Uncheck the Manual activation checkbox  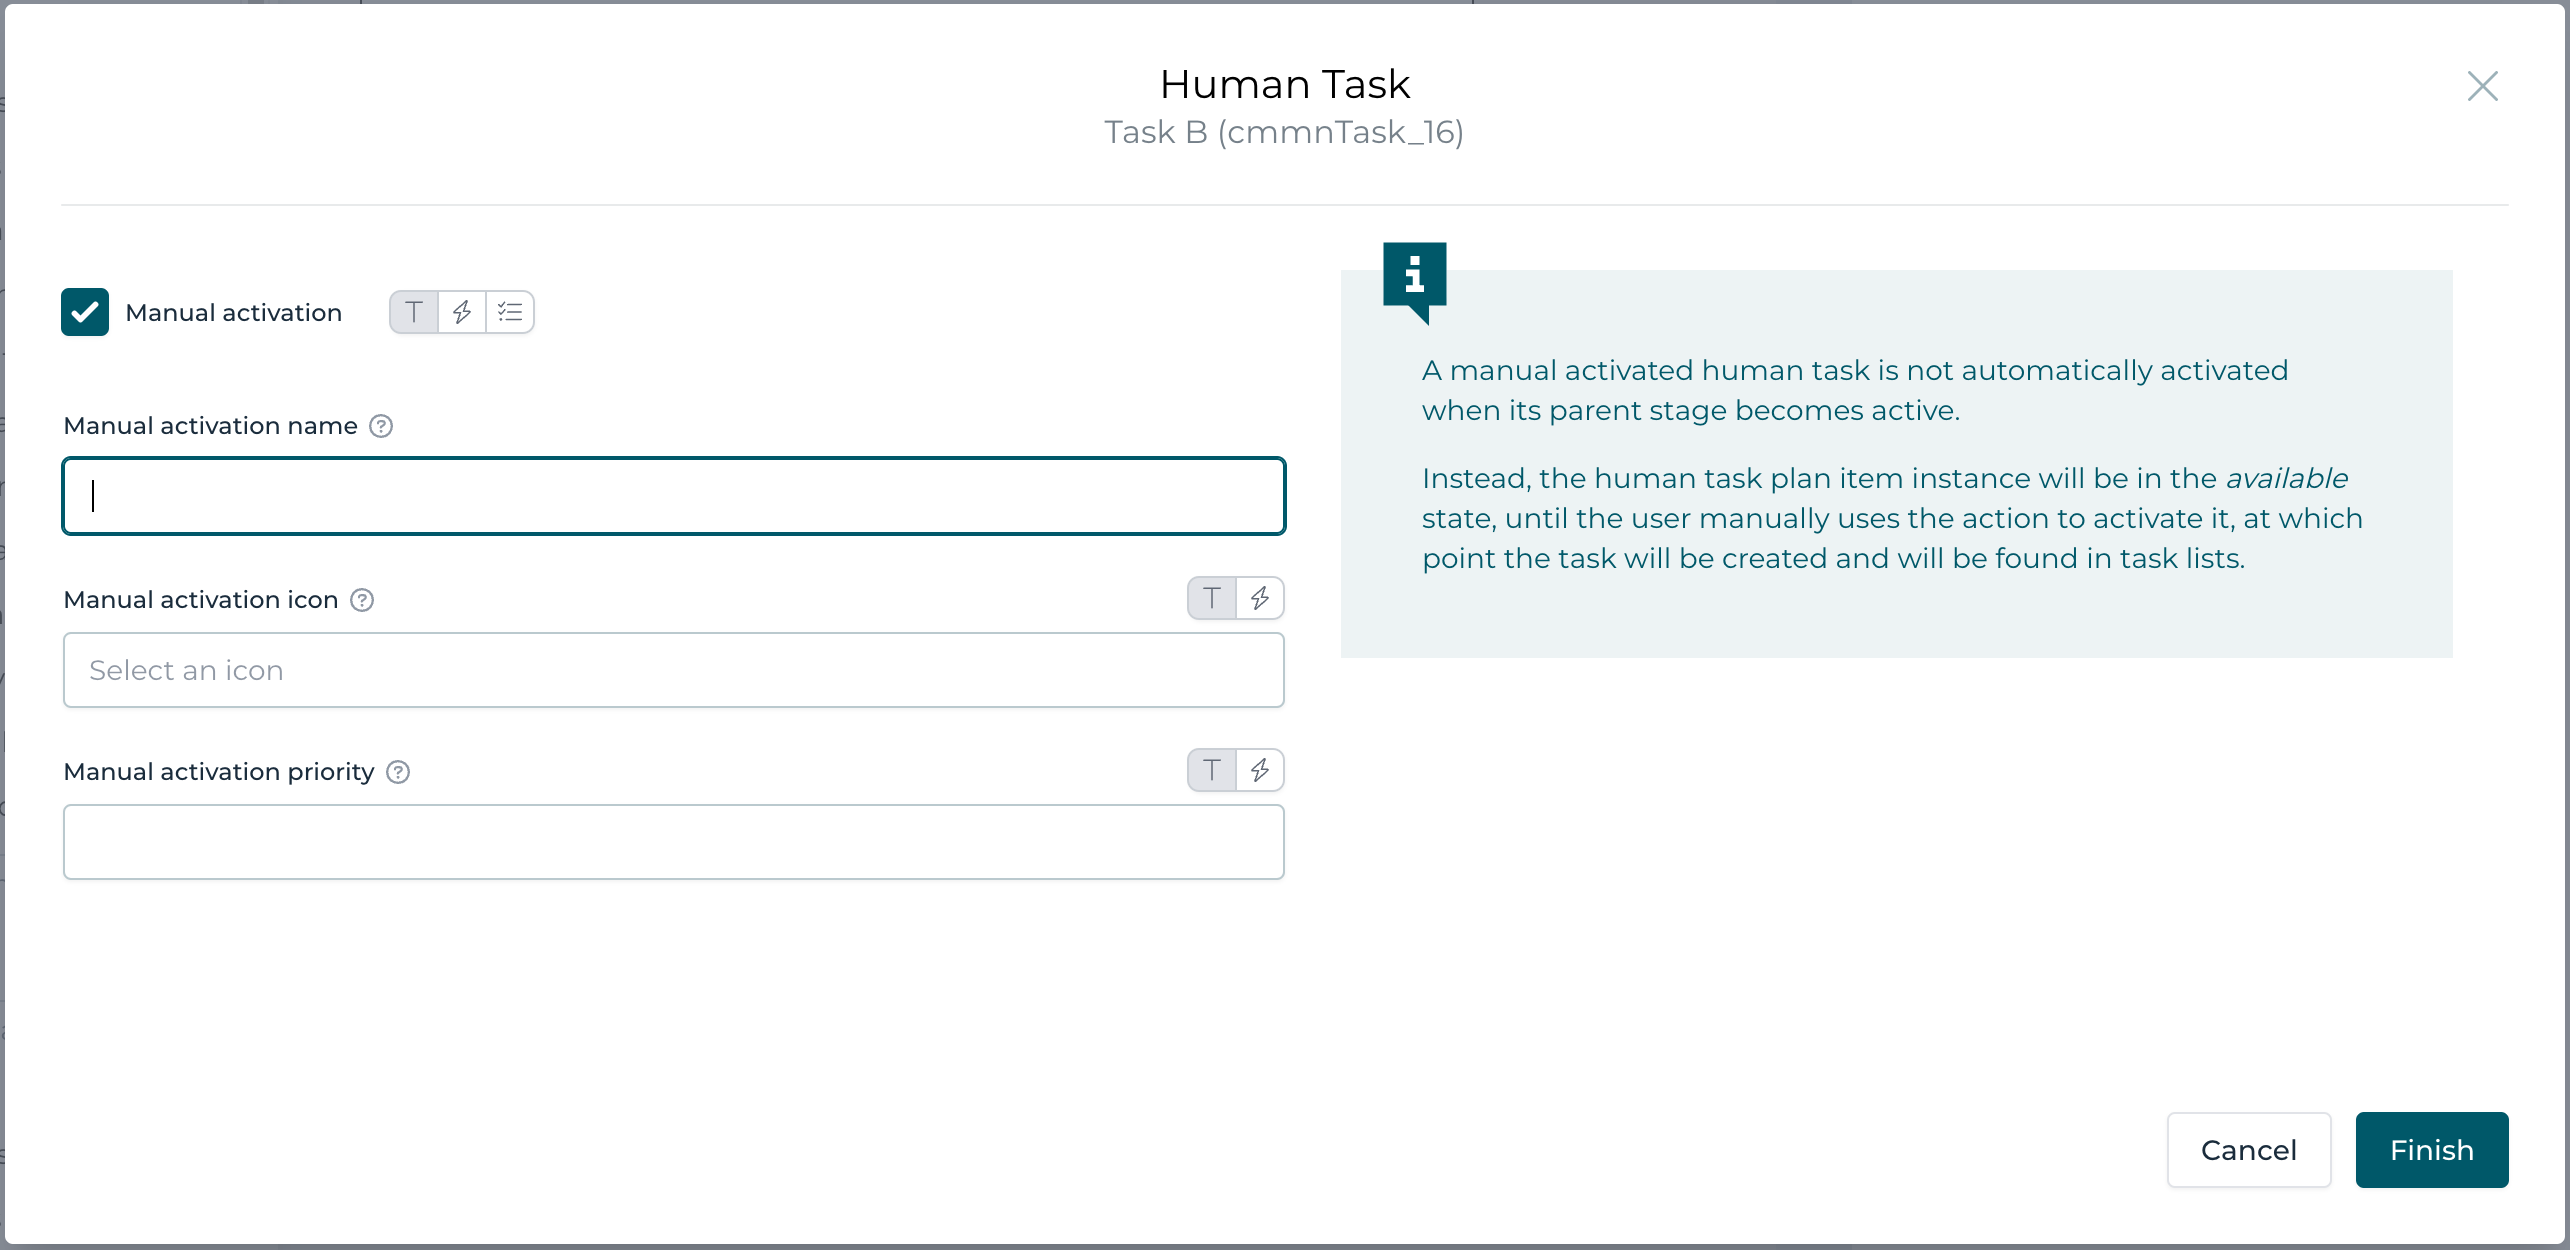(85, 312)
